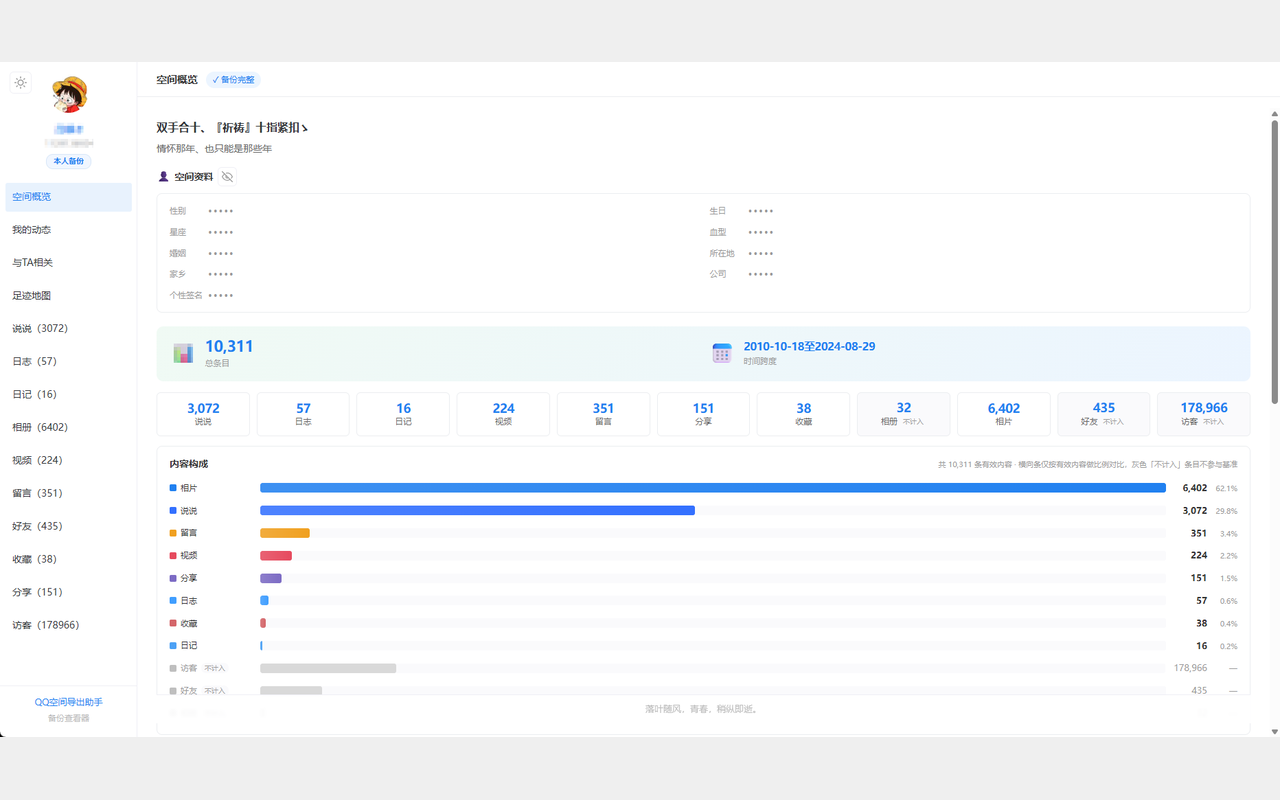1280x800 pixels.
Task: Click the 351 留言 stat card
Action: pyautogui.click(x=603, y=414)
